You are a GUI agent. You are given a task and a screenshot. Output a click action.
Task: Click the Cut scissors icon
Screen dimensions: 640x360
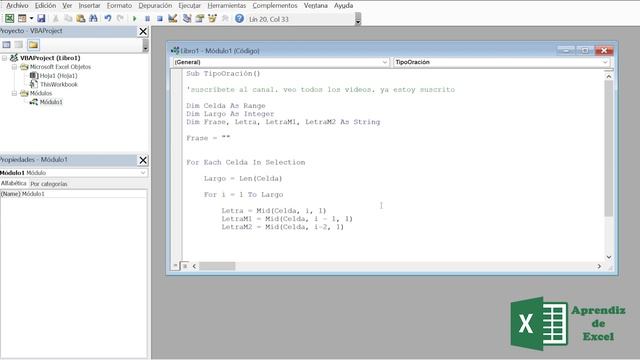[x=56, y=18]
